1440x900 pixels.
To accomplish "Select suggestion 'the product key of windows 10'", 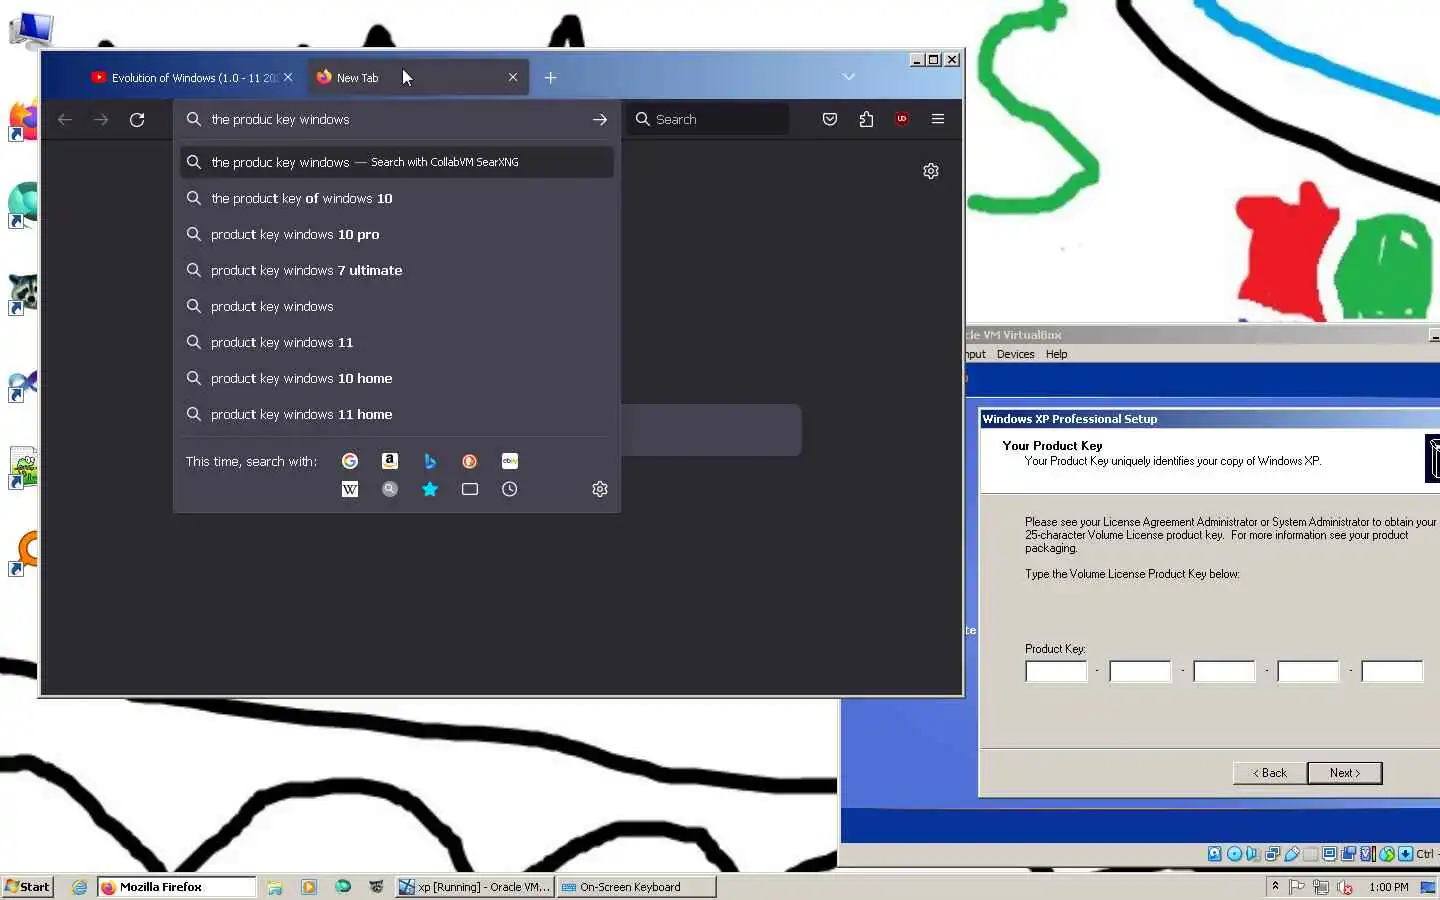I will tap(397, 198).
